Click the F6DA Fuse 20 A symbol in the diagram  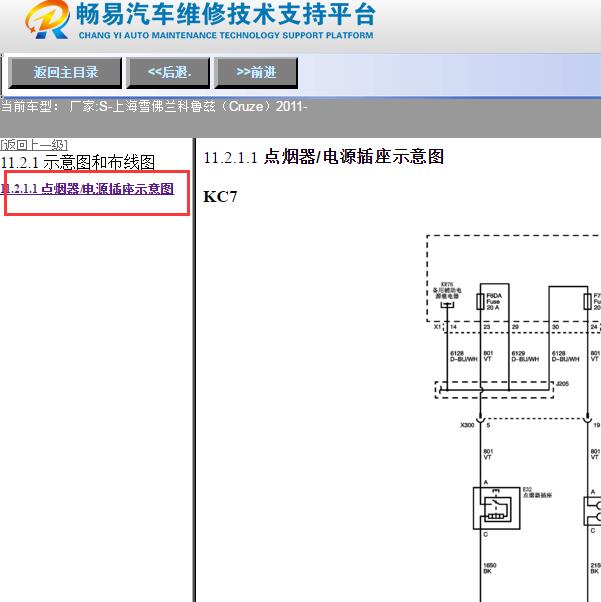pyautogui.click(x=480, y=301)
